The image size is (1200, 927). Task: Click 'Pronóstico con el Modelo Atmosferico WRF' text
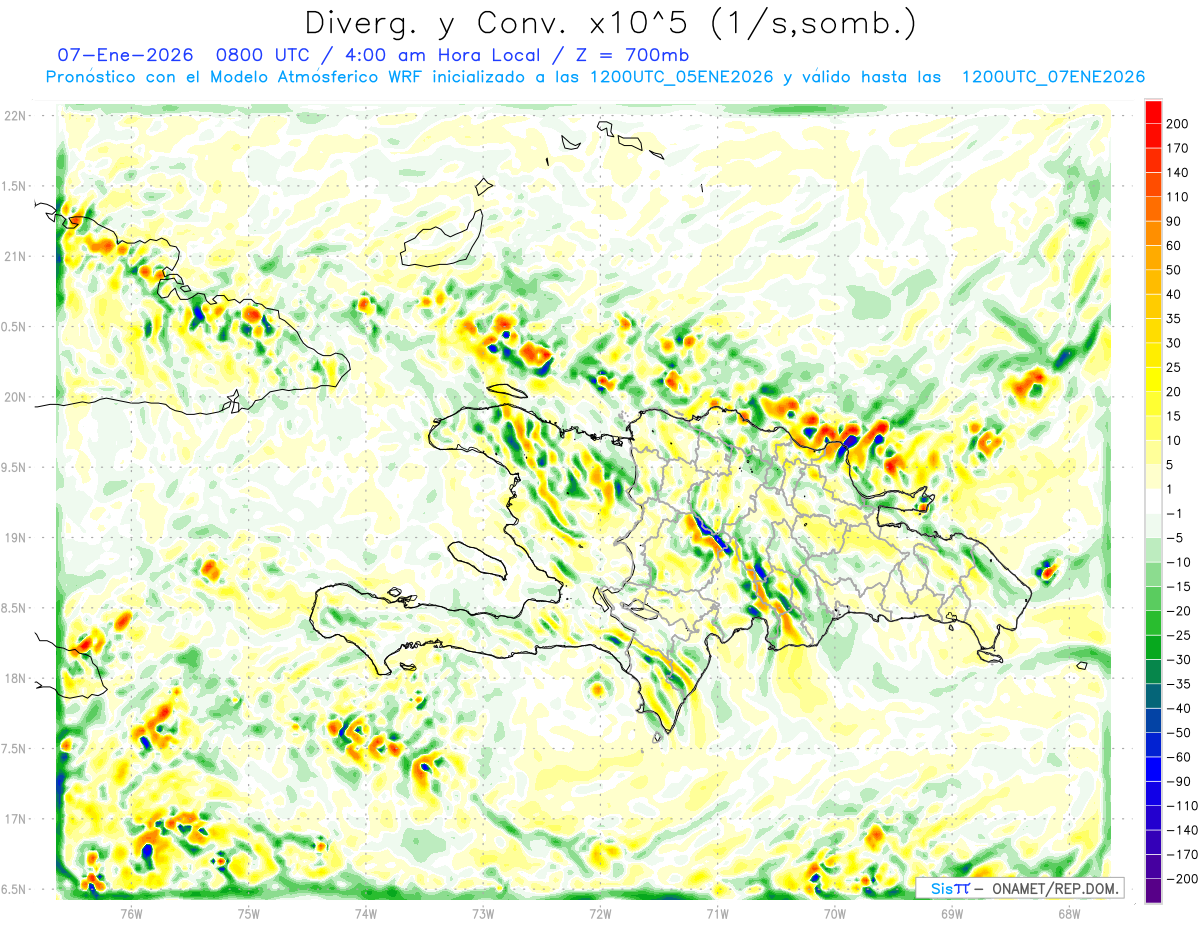tap(235, 77)
